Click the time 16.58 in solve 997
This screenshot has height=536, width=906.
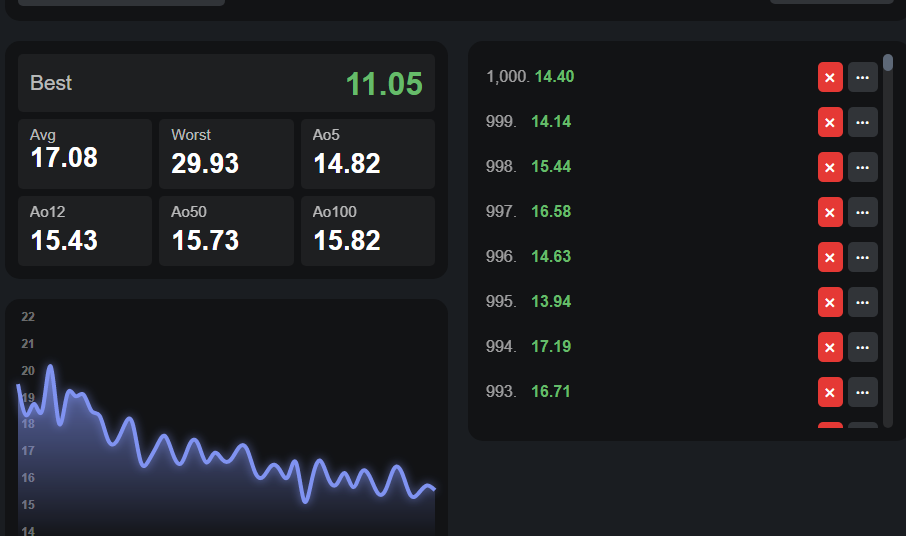point(551,211)
